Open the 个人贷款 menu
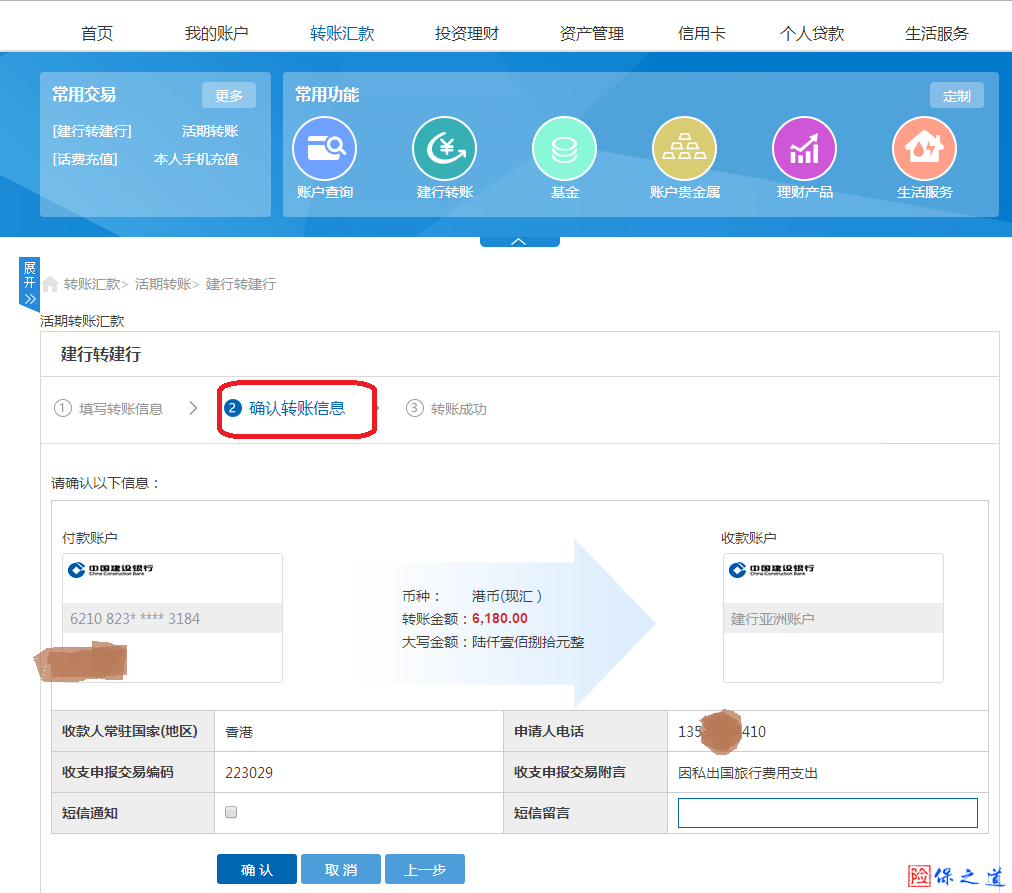The width and height of the screenshot is (1012, 893). (812, 34)
